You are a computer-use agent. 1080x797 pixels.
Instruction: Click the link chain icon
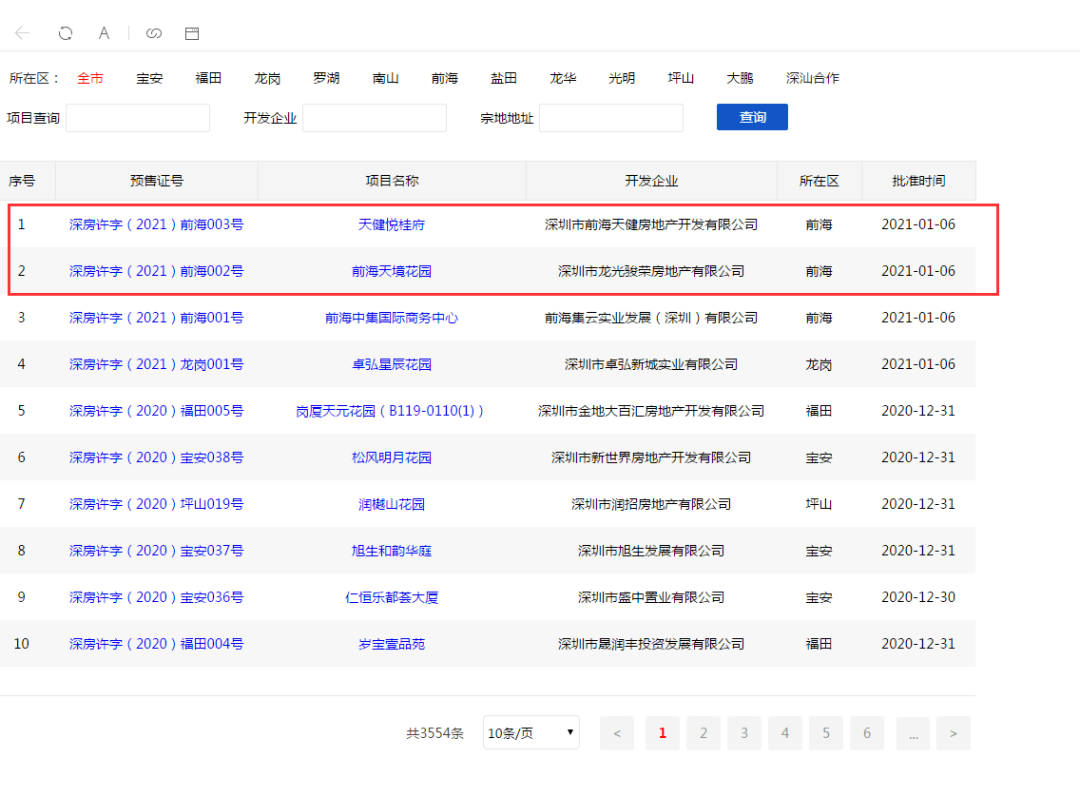pos(154,32)
